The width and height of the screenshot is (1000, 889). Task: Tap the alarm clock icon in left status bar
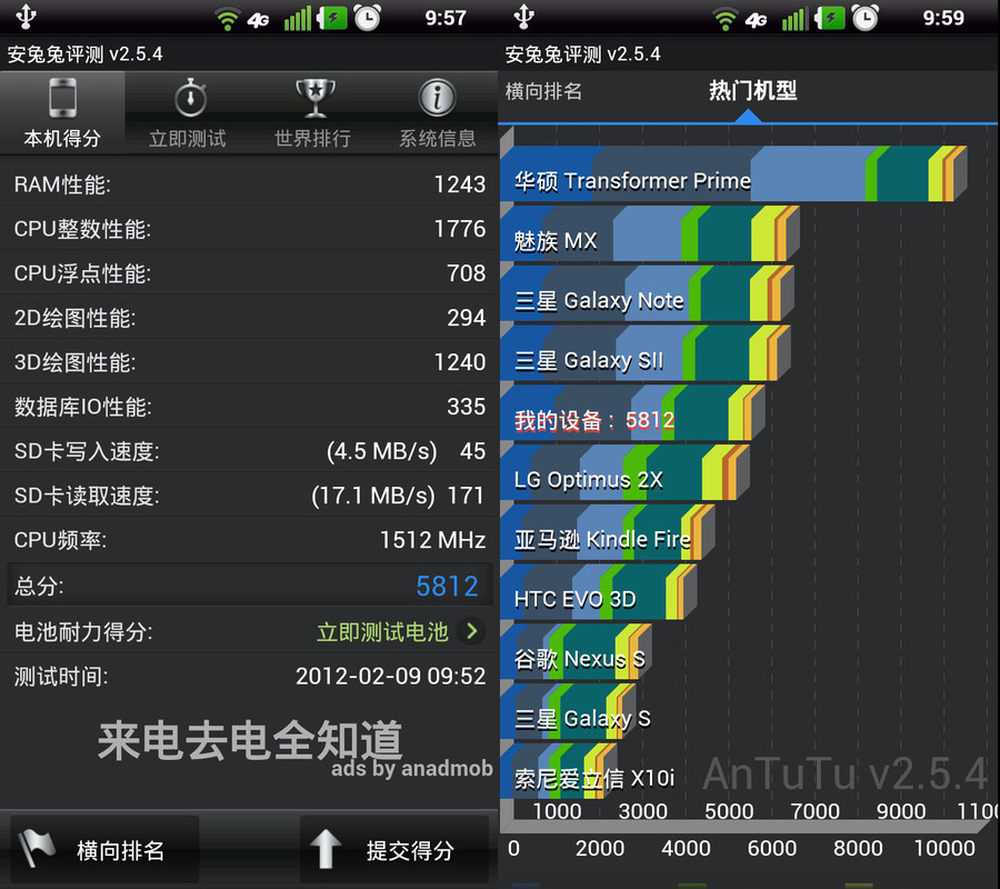click(368, 17)
